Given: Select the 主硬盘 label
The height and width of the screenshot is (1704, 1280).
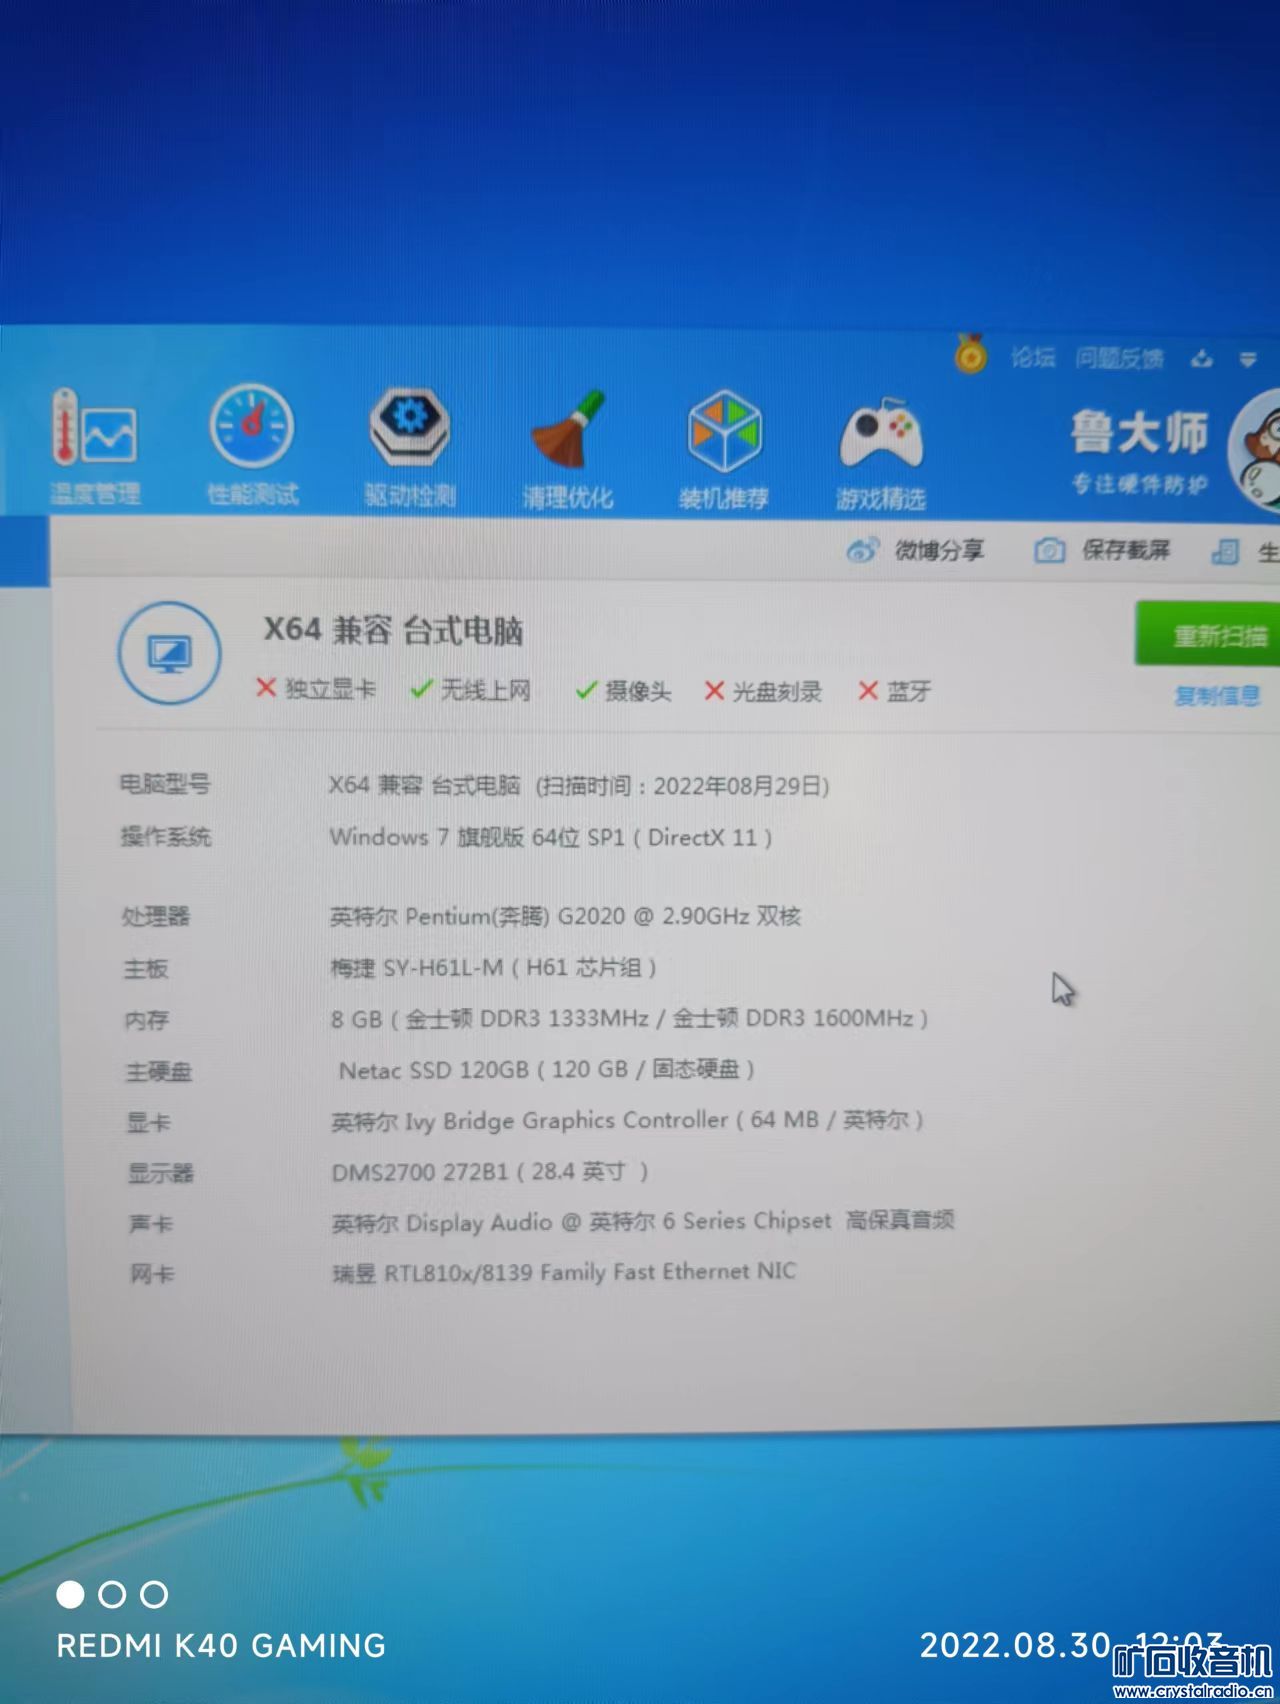Looking at the screenshot, I should click(159, 1072).
